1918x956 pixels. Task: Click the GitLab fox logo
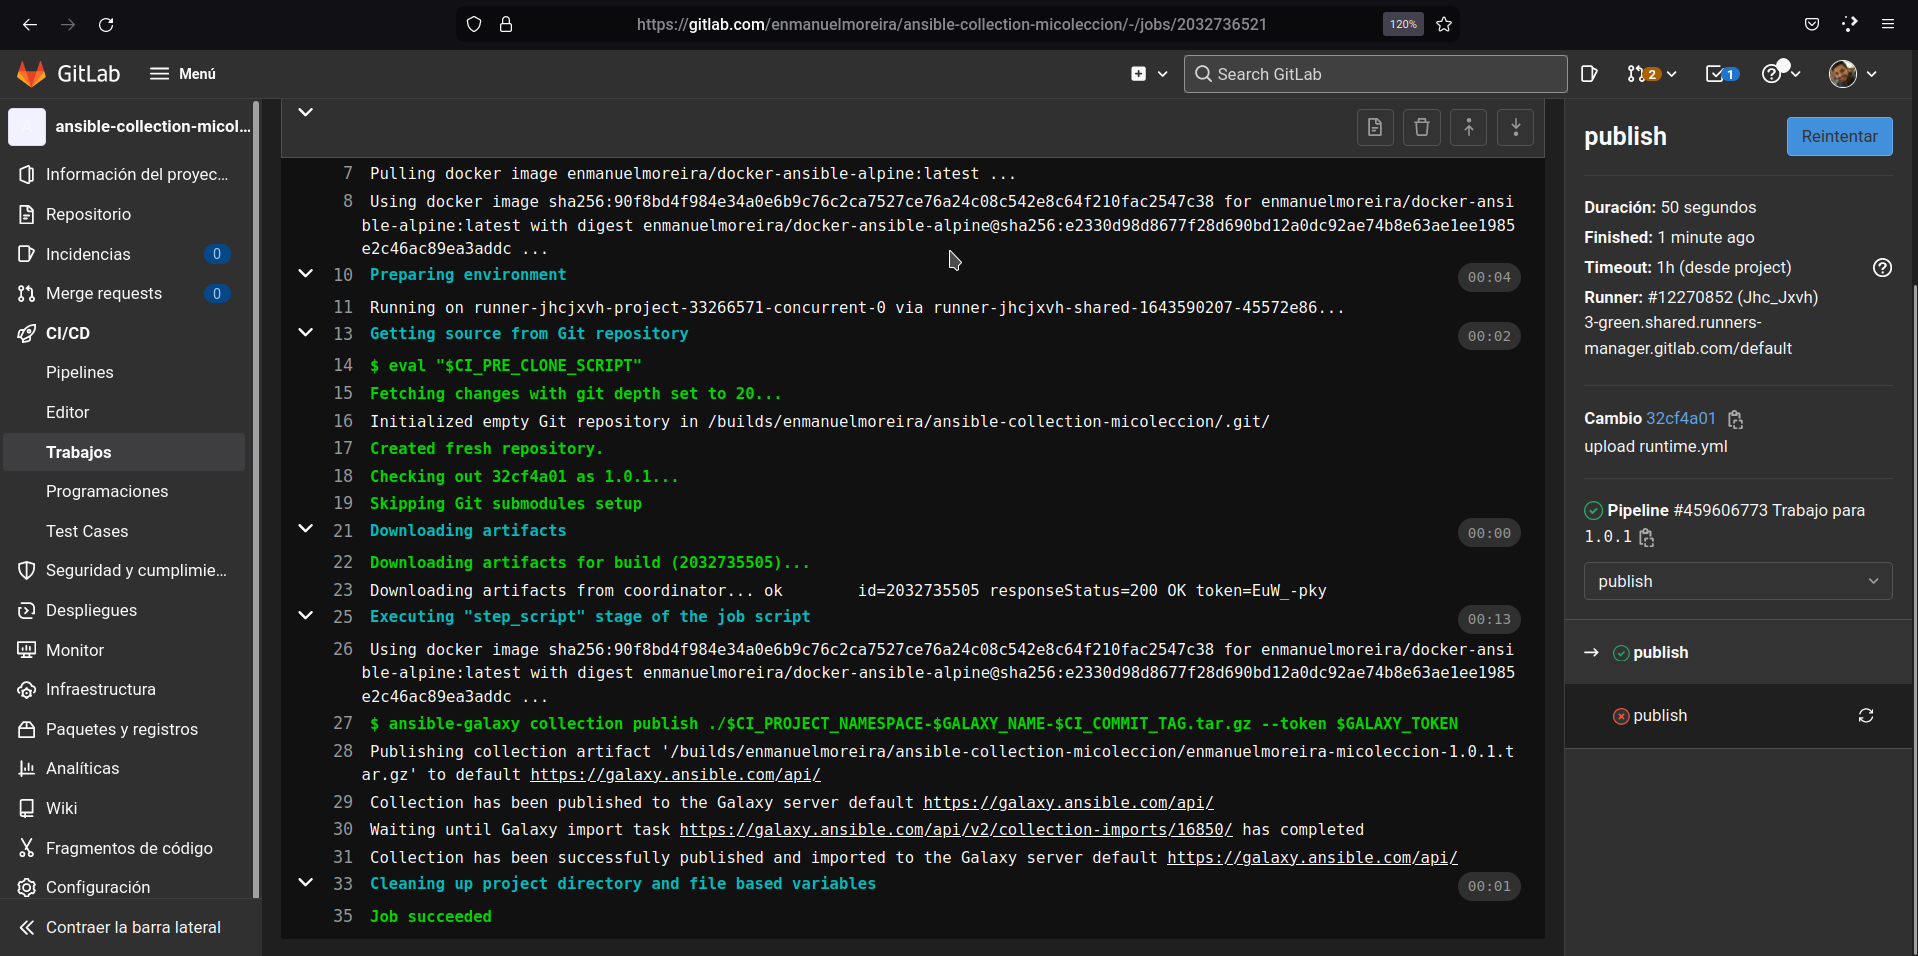pos(31,73)
